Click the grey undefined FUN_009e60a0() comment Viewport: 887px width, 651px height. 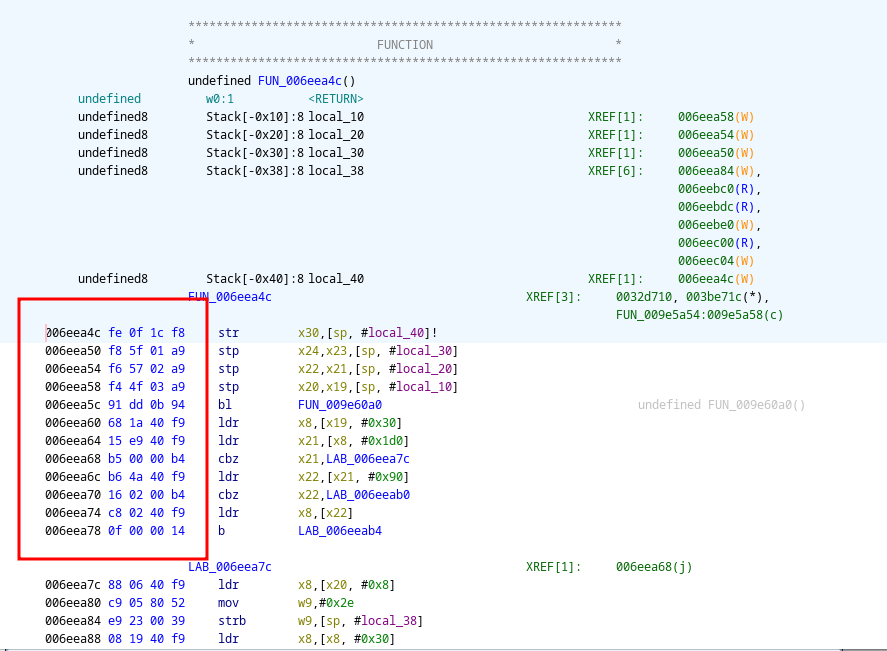[721, 405]
